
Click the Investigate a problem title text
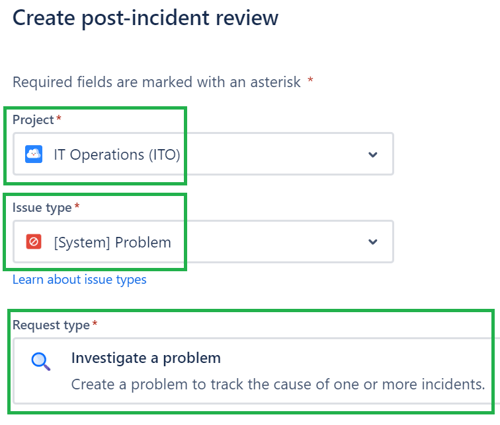[146, 358]
